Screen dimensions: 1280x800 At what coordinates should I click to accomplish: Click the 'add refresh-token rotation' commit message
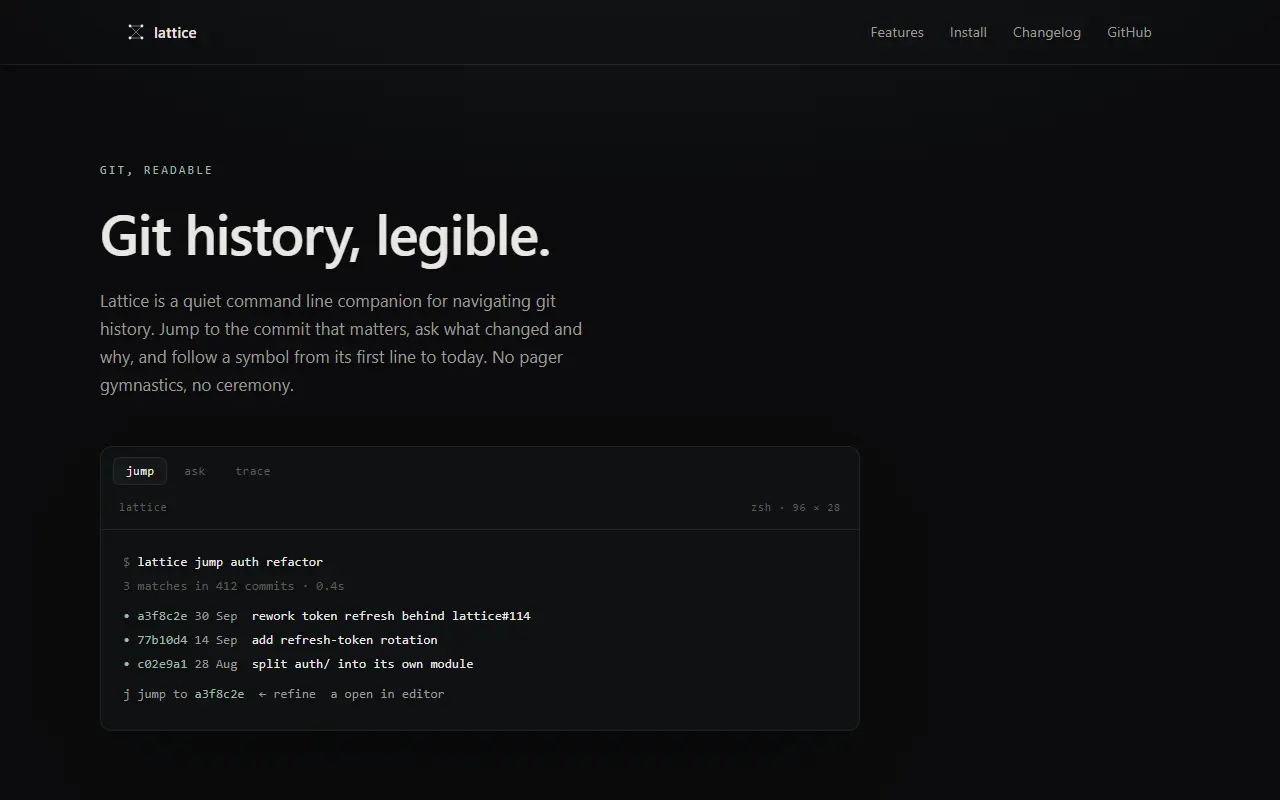(x=345, y=640)
